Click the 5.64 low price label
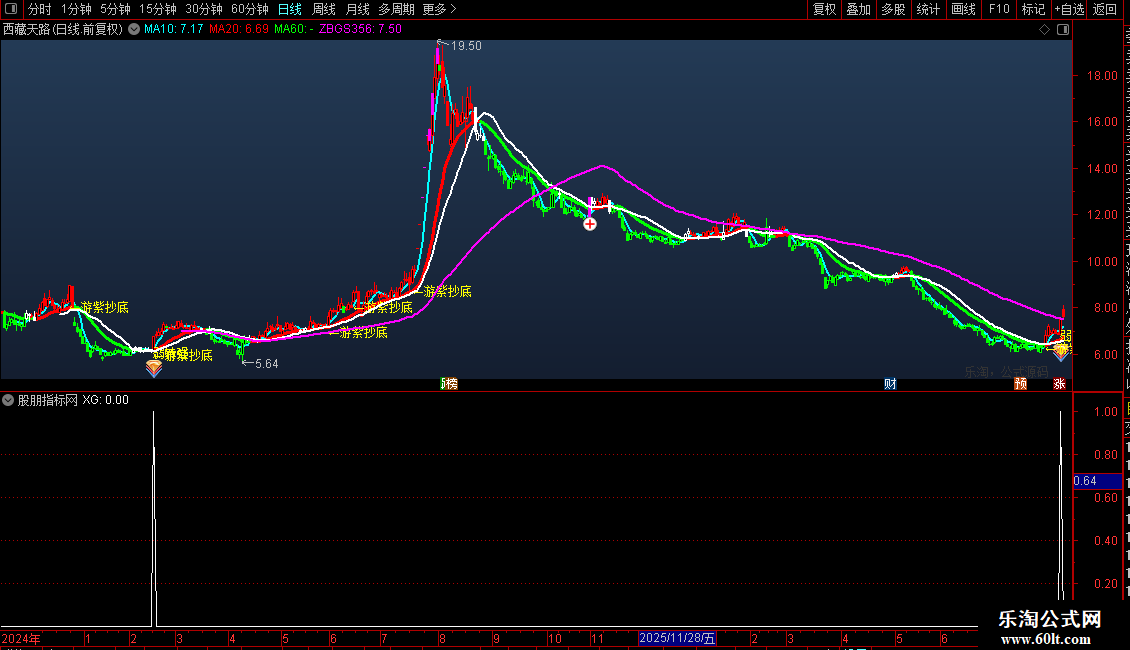 click(x=266, y=364)
